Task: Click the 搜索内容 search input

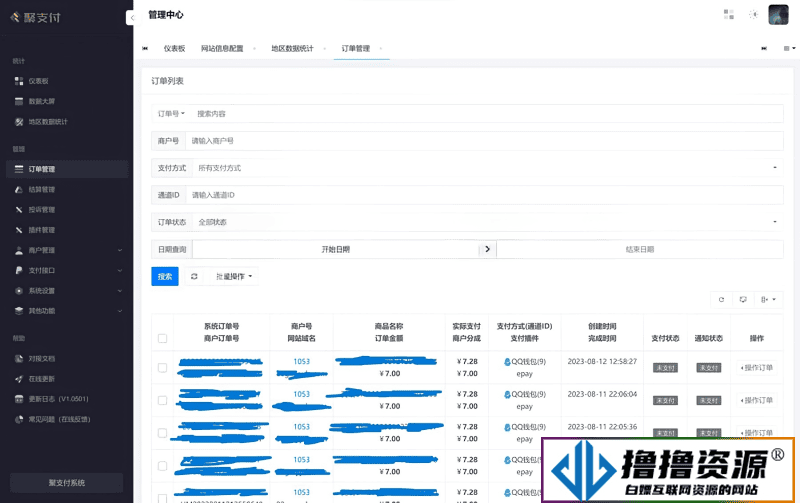Action: click(487, 114)
